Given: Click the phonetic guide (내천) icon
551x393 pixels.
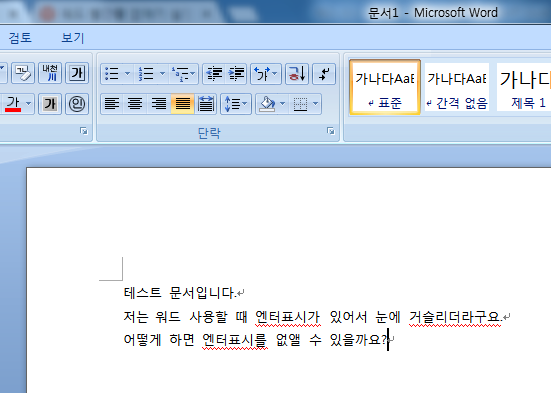Looking at the screenshot, I should pos(50,73).
